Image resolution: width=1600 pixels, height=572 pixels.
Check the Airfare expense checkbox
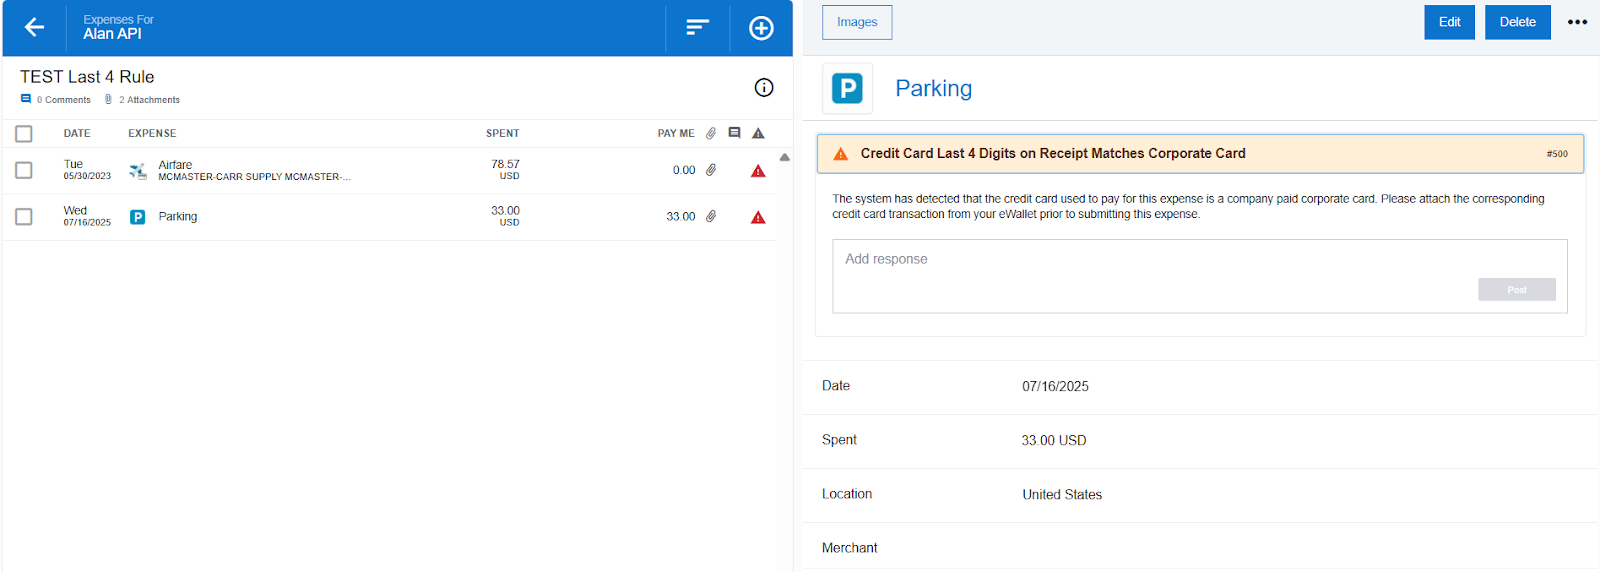tap(24, 170)
